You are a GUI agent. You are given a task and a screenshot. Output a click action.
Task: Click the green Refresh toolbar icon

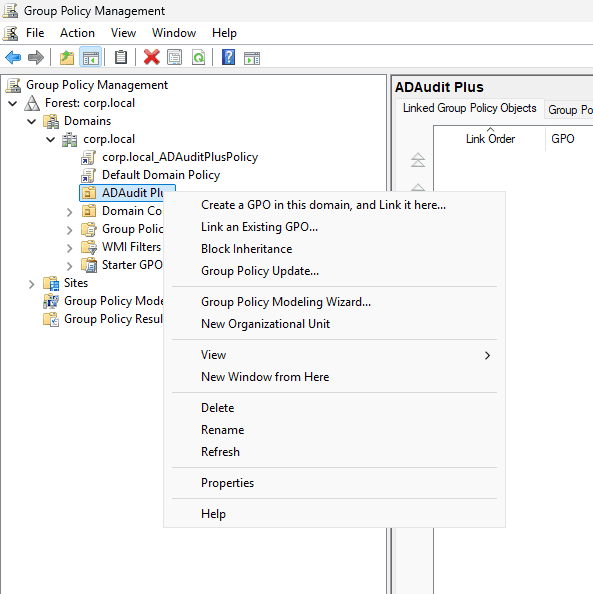pyautogui.click(x=198, y=58)
